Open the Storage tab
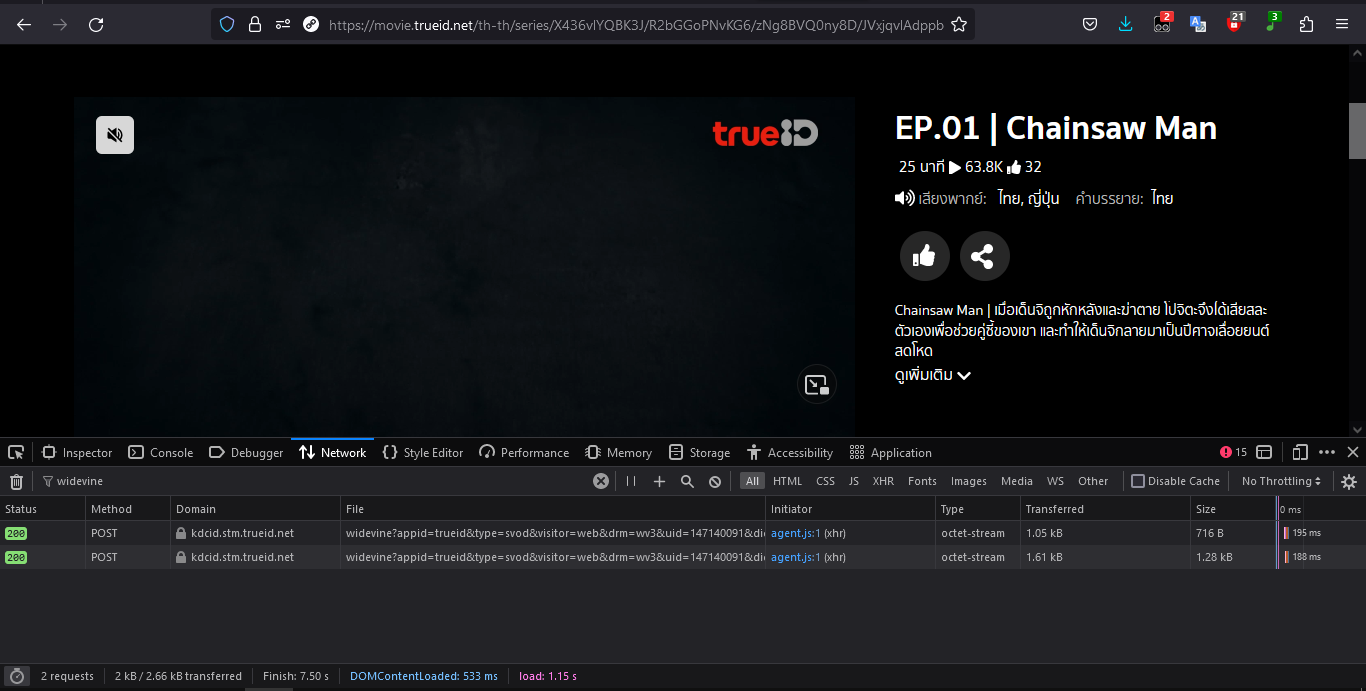 tap(699, 453)
